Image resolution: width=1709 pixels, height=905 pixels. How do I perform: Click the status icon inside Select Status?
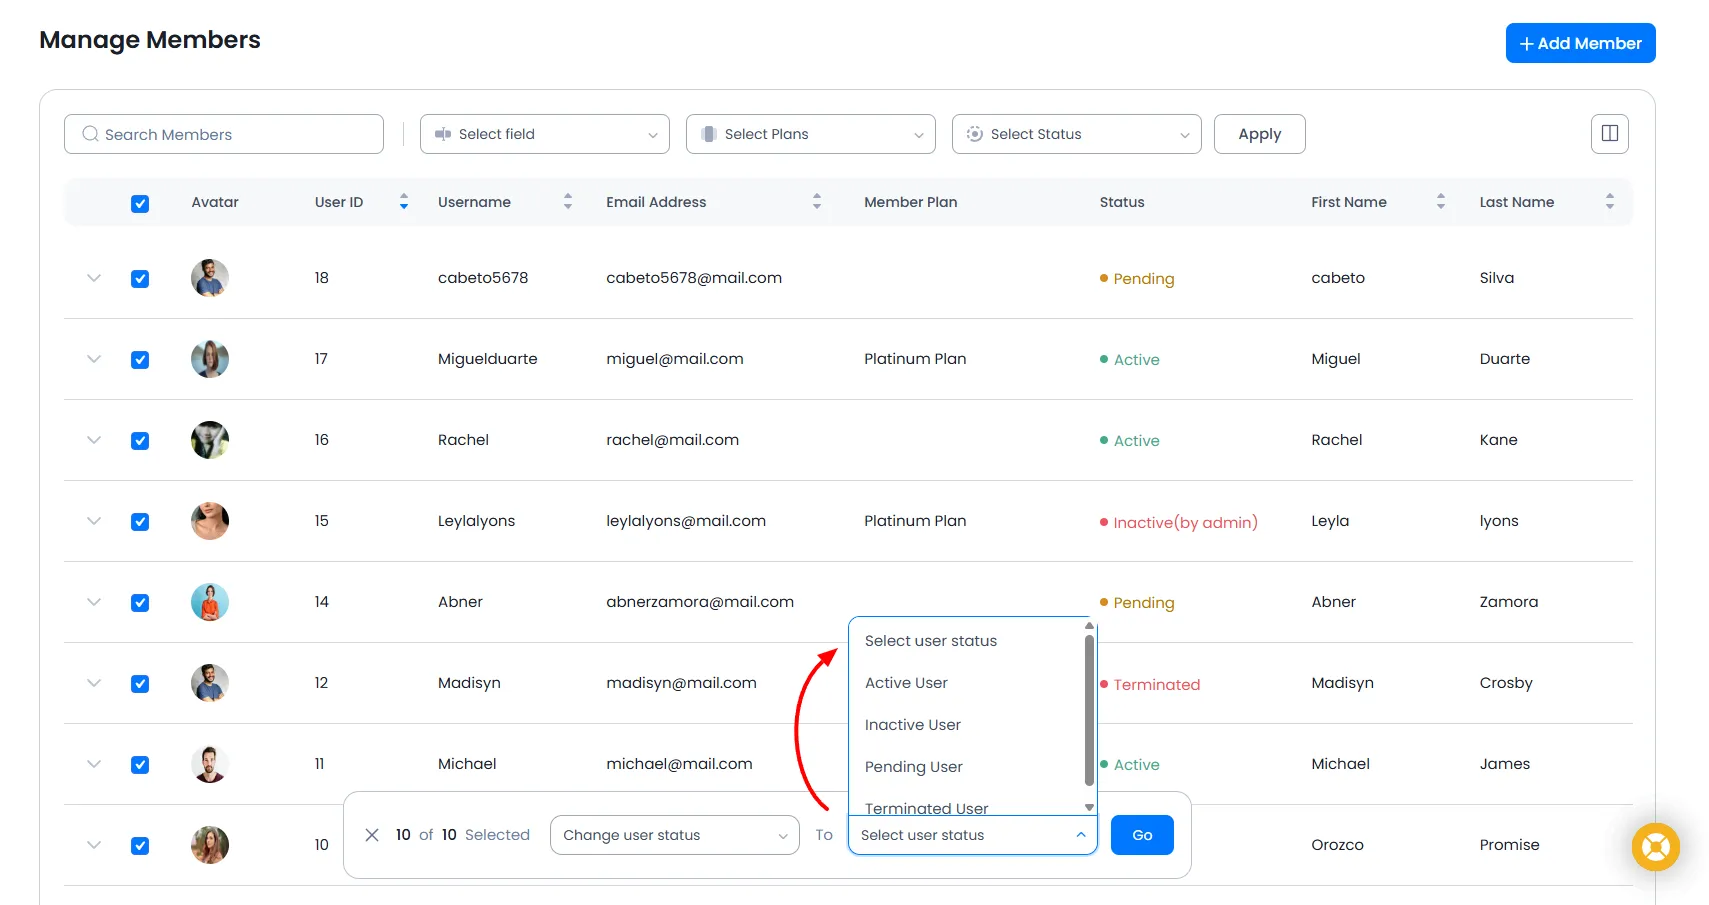[973, 133]
